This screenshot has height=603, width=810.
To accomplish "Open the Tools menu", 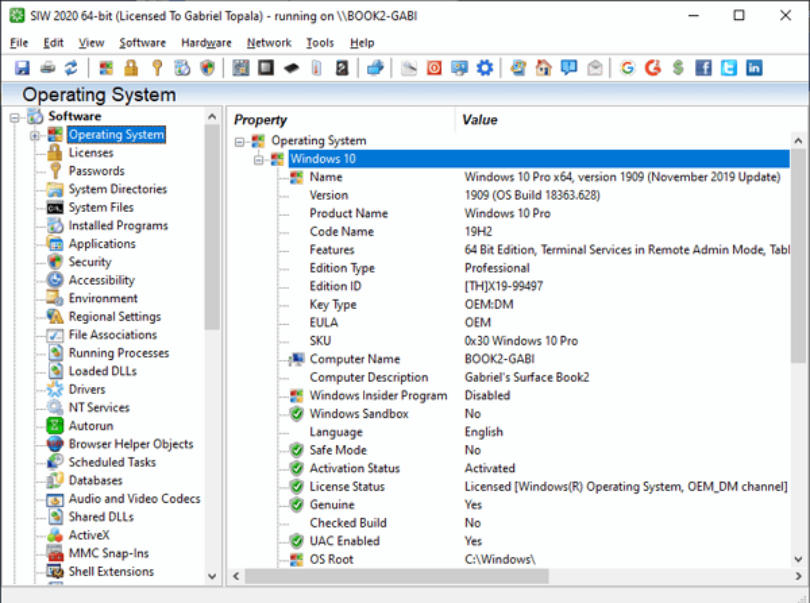I will 320,43.
